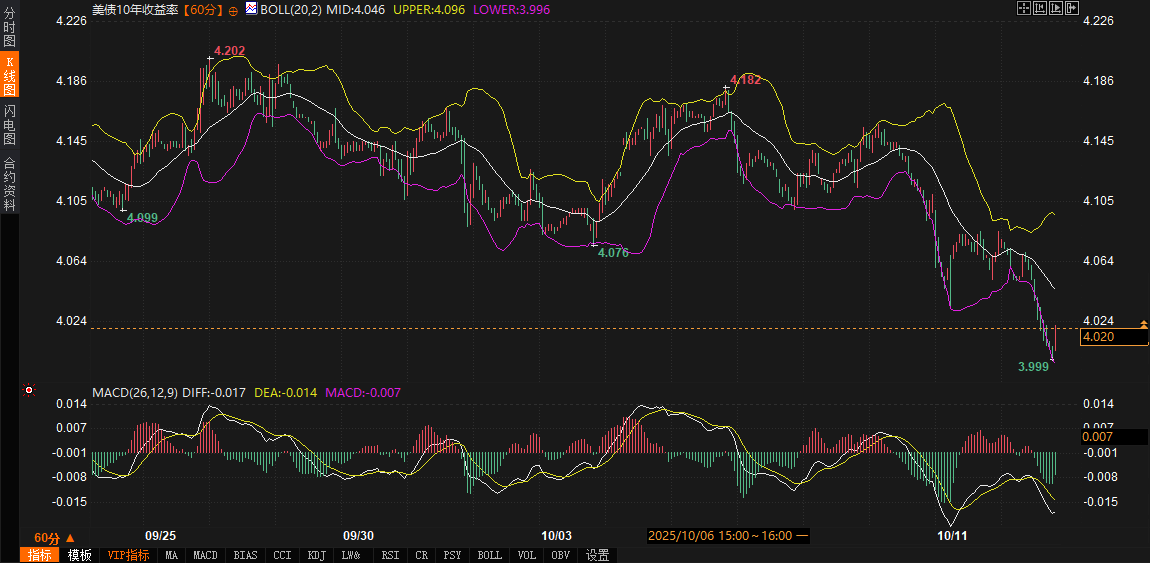The image size is (1150, 563).
Task: Click the panel export arrow icon
Action: click(x=1074, y=8)
